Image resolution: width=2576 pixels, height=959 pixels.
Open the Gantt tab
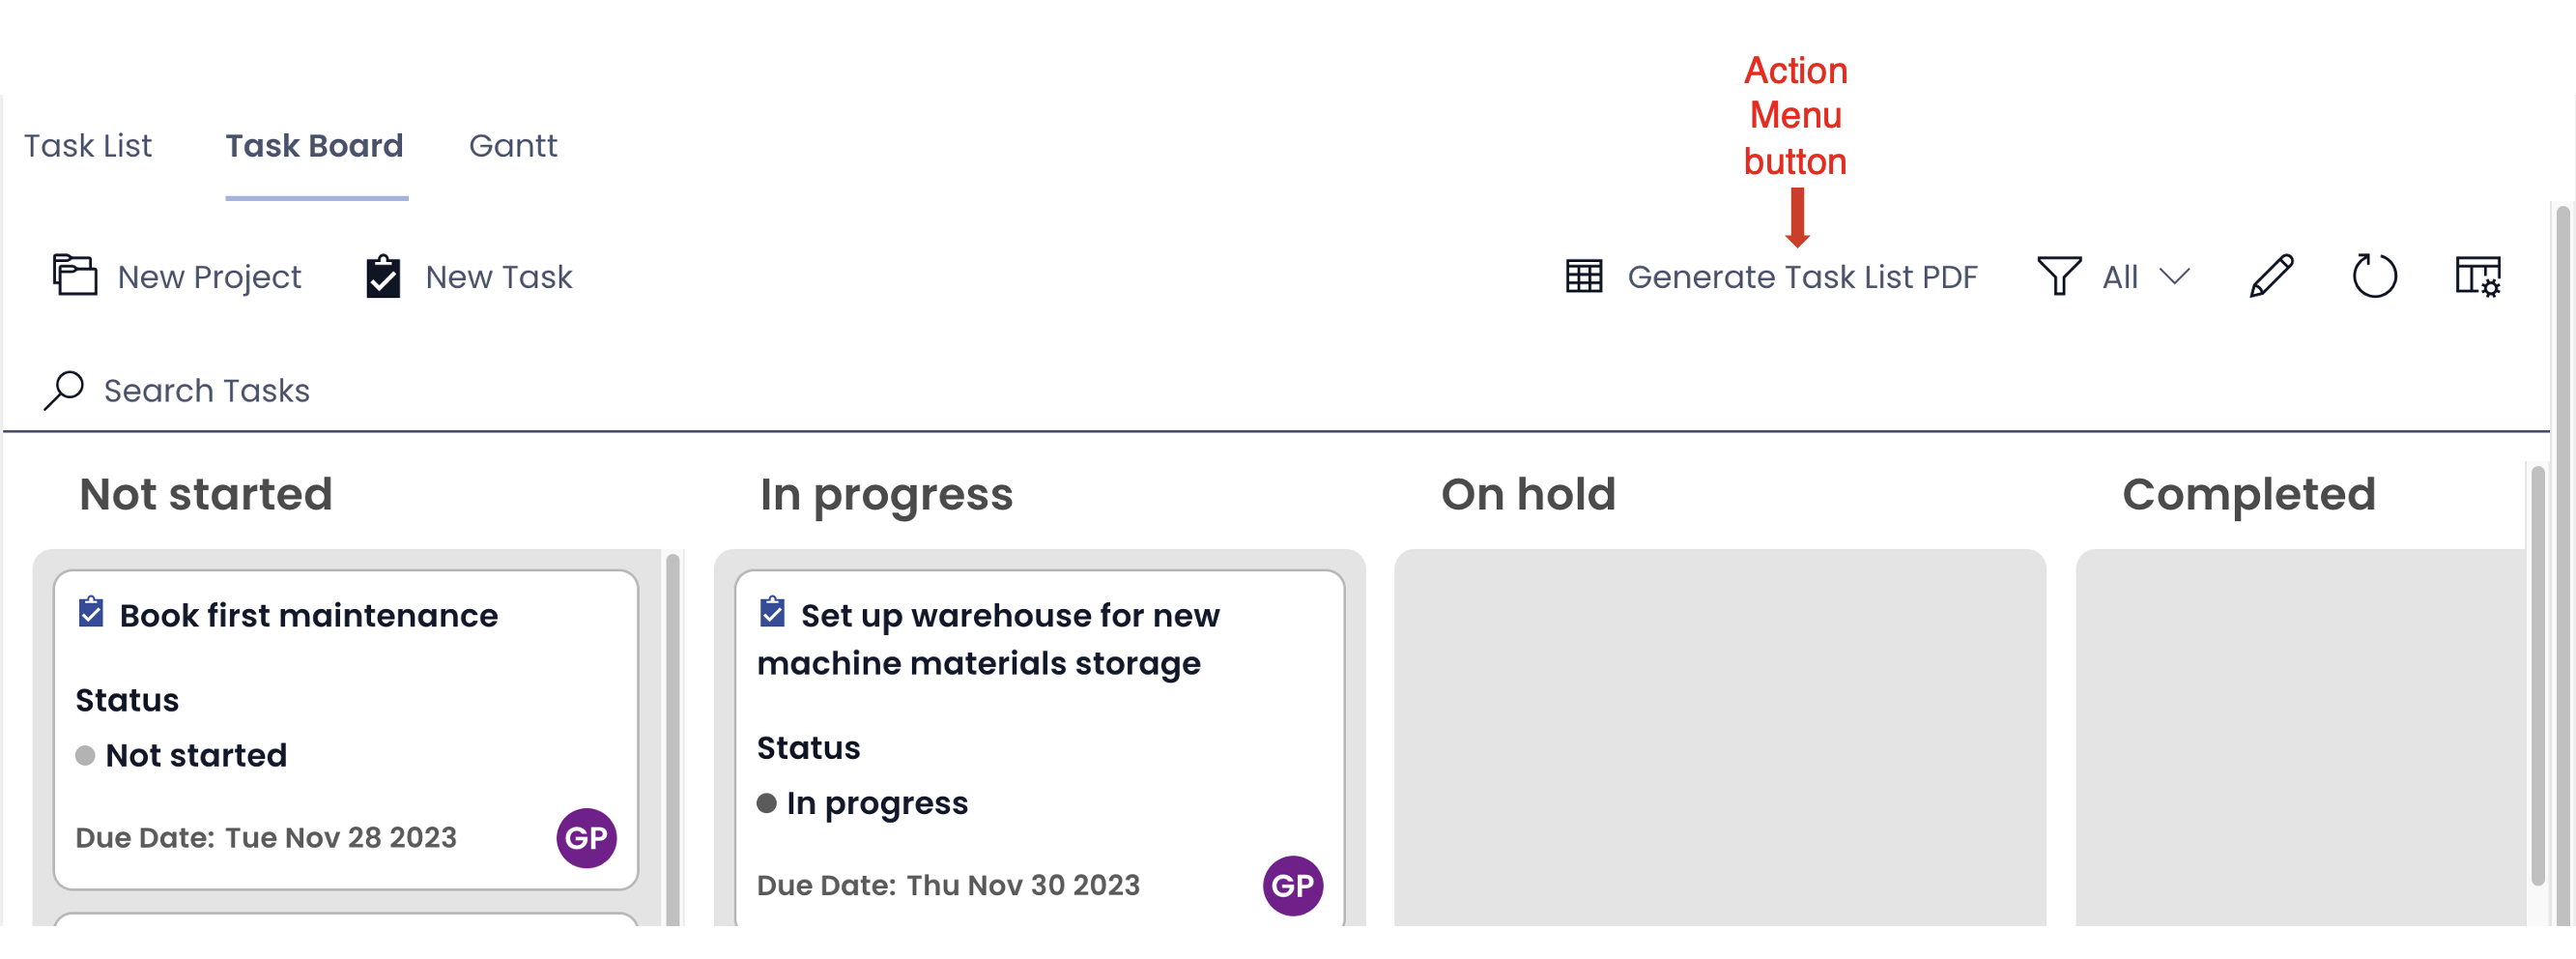[513, 146]
